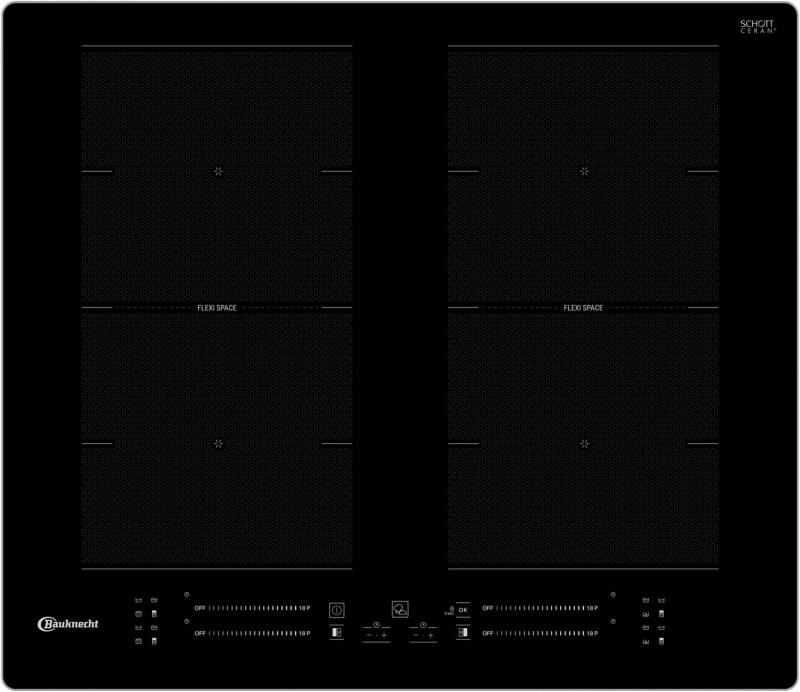Tap the rear-left cooking zone center marker
800x692 pixels.
(x=218, y=171)
